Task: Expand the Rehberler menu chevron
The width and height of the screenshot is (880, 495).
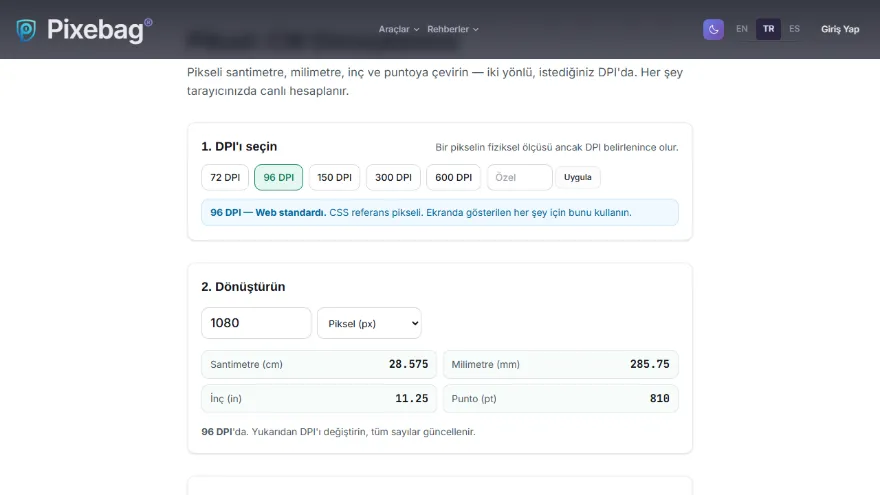Action: coord(475,29)
